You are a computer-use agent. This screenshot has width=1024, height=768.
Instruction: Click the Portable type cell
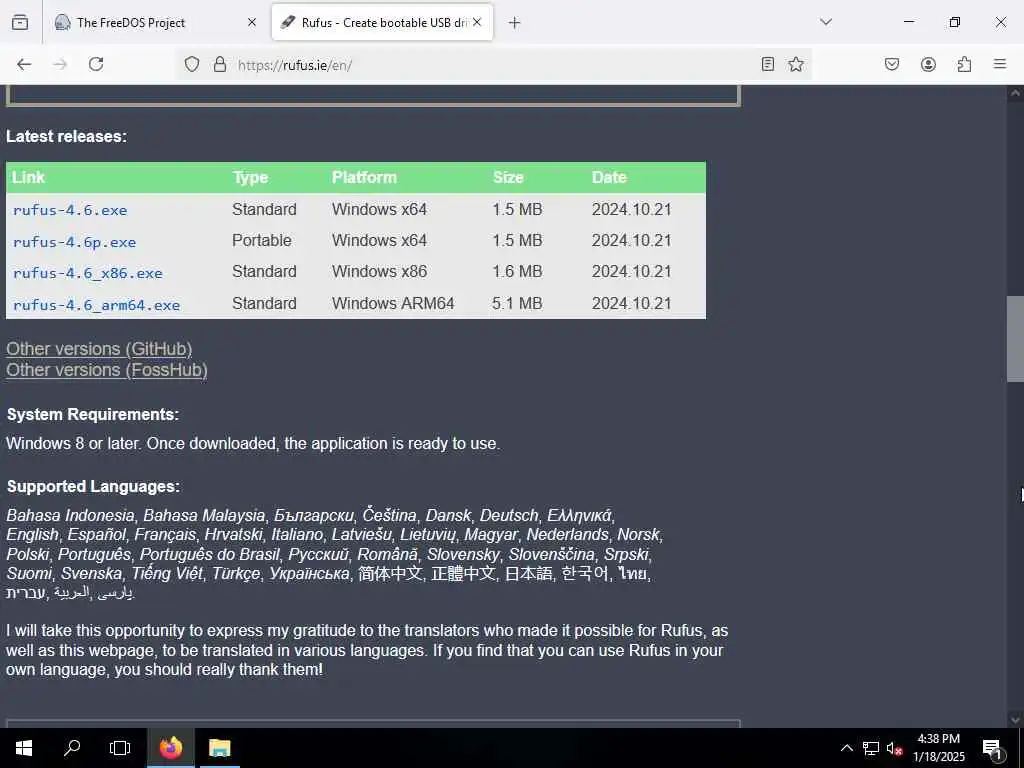pos(262,240)
